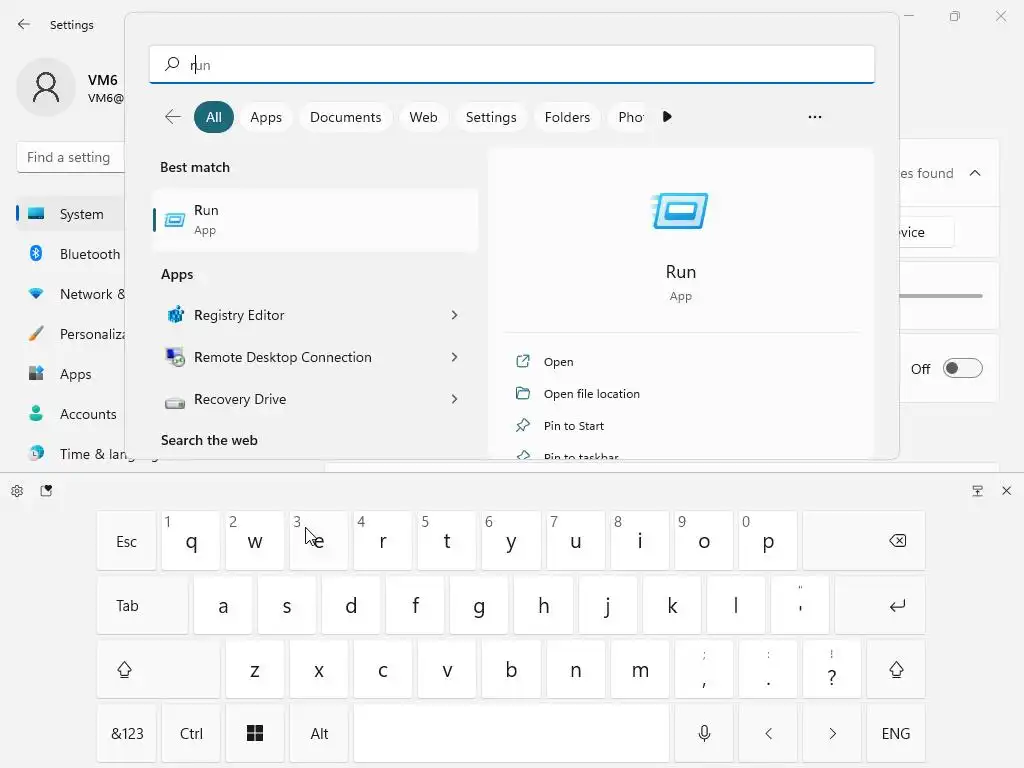Tap the &123 symbols key
Screen dimensions: 1024x768
pos(127,733)
